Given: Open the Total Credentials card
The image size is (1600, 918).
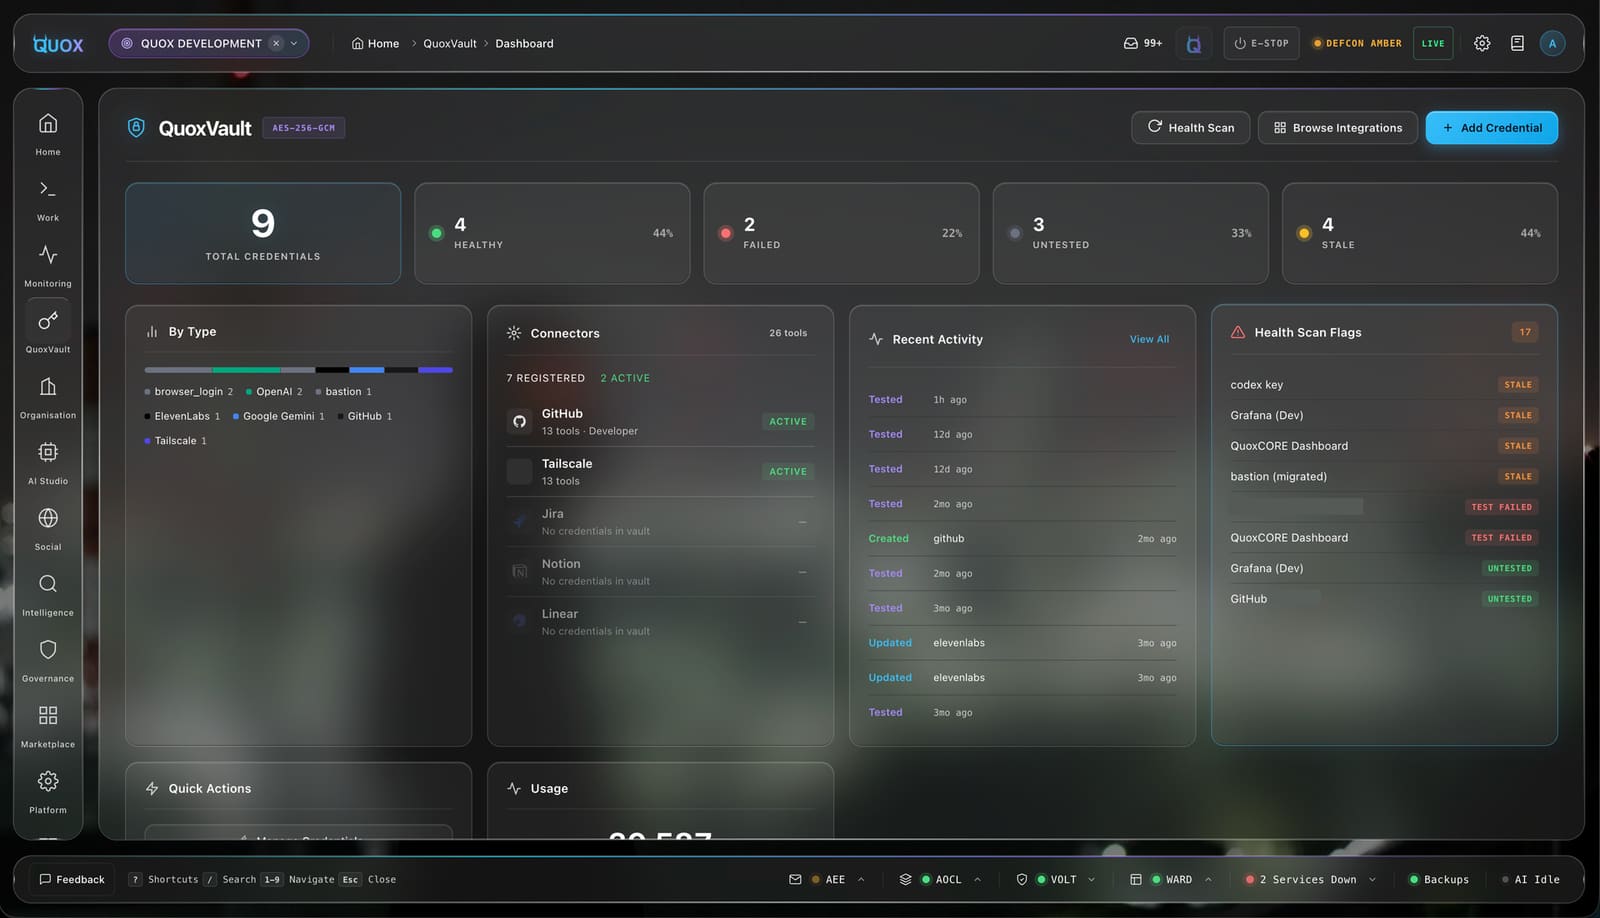Looking at the screenshot, I should coord(263,233).
